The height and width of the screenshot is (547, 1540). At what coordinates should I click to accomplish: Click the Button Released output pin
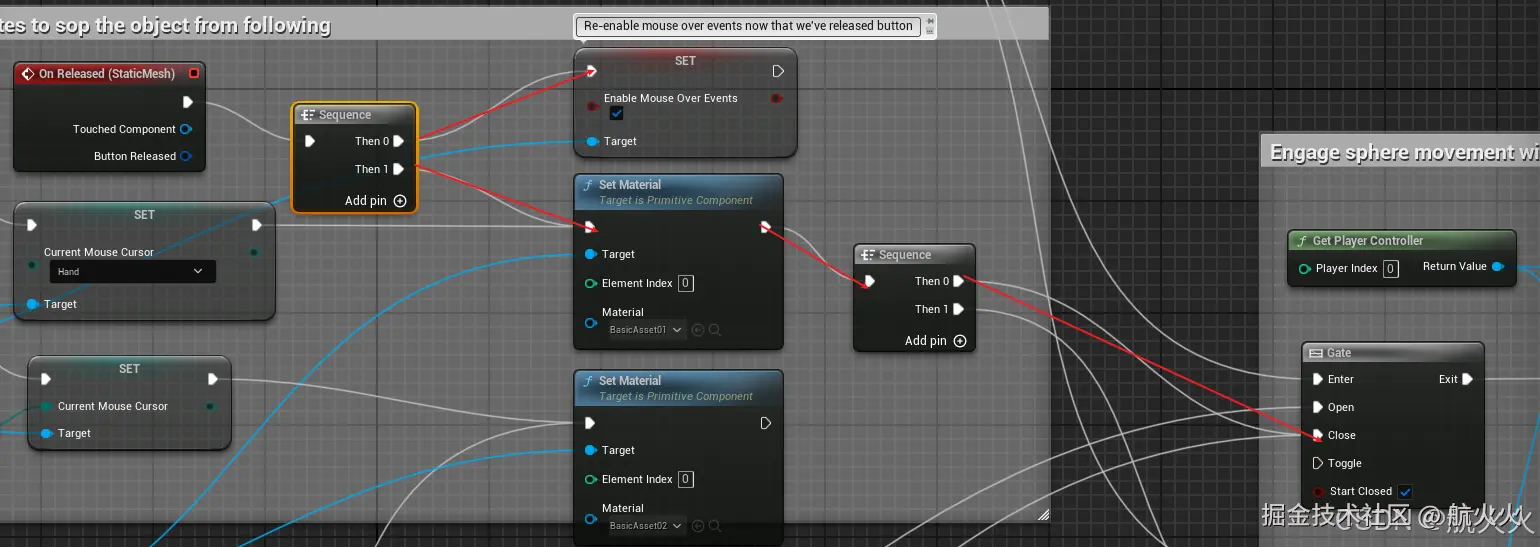click(186, 156)
